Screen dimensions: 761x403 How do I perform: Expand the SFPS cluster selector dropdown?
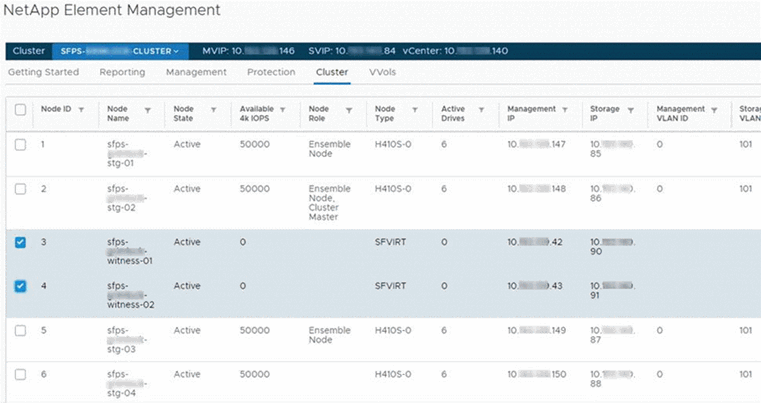(x=120, y=51)
